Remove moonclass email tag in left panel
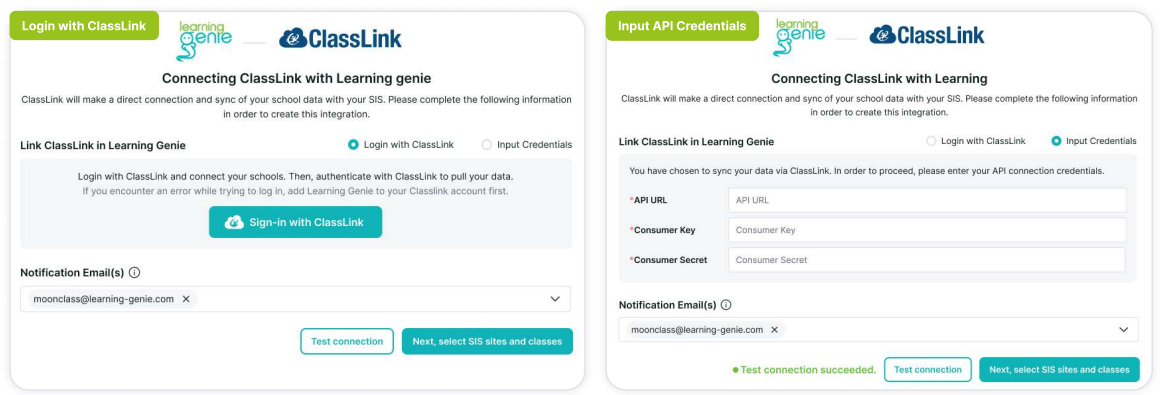 click(x=186, y=299)
